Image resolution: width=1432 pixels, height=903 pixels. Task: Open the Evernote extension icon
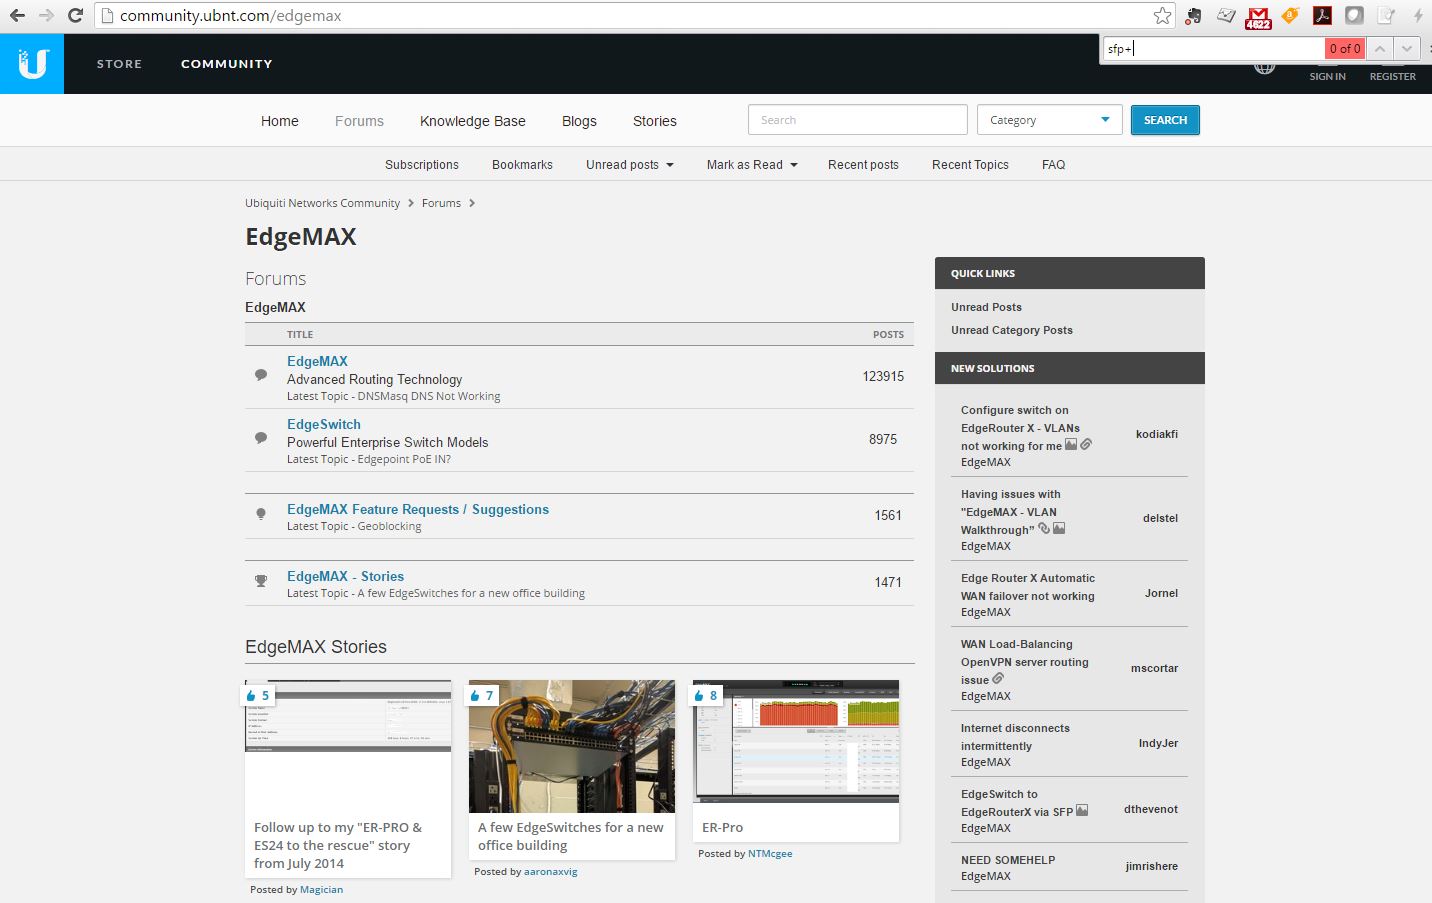point(1193,16)
